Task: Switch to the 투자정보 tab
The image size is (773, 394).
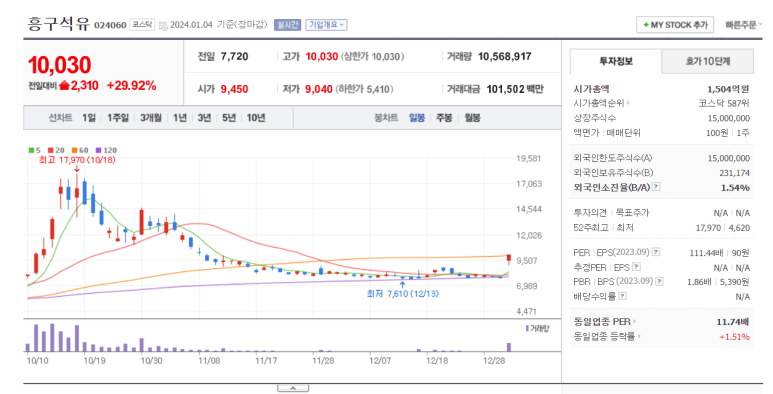Action: point(615,61)
